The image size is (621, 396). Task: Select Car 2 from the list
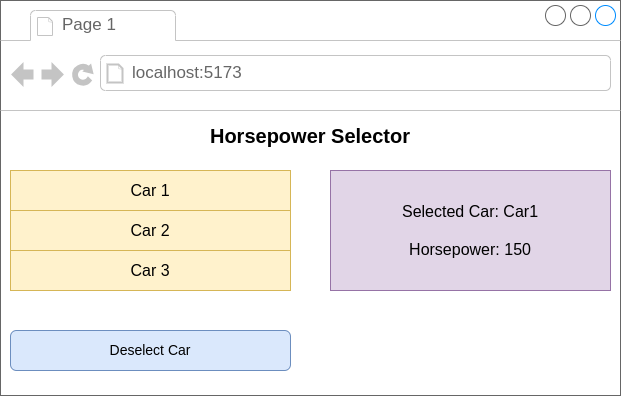click(150, 230)
